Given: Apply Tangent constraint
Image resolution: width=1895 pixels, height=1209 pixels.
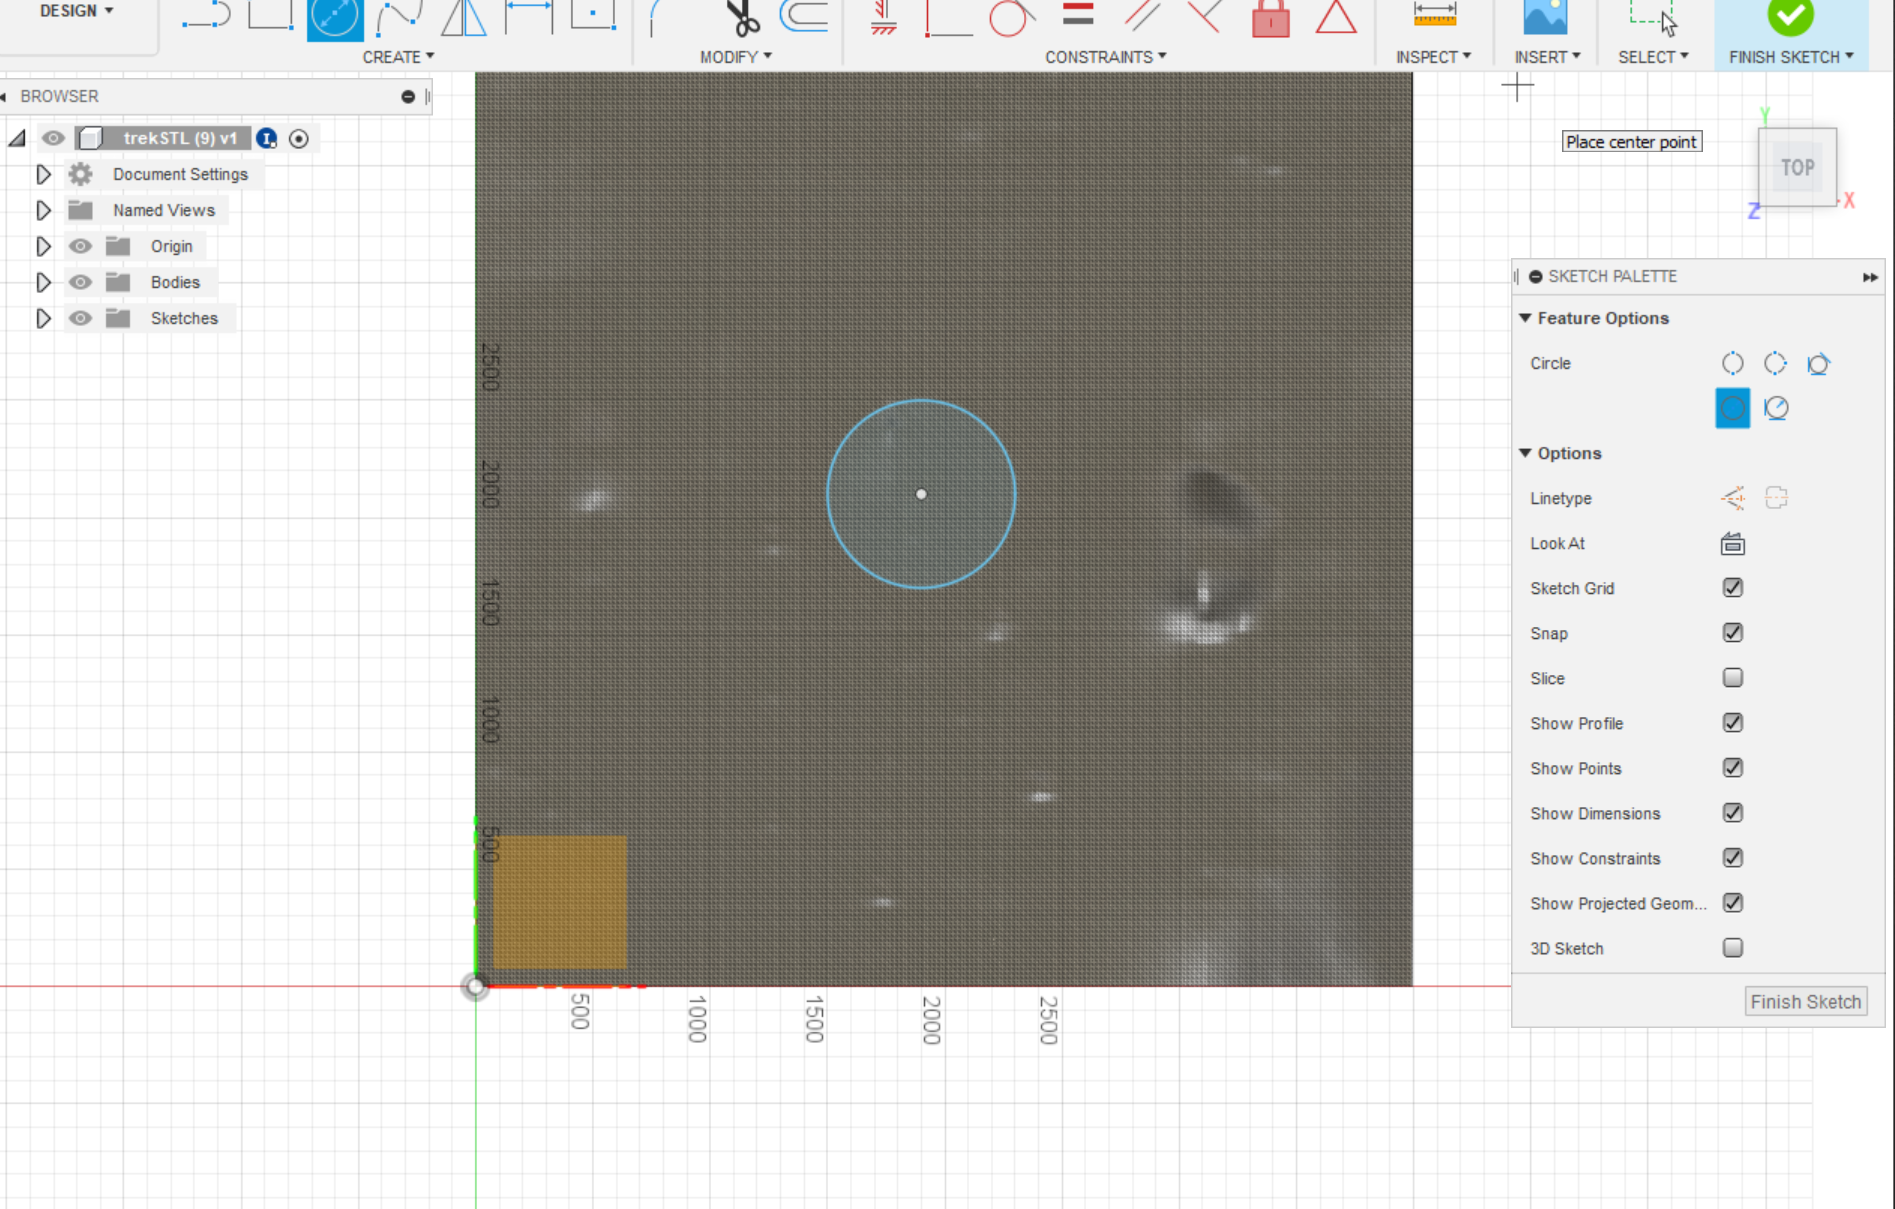Looking at the screenshot, I should 1011,16.
